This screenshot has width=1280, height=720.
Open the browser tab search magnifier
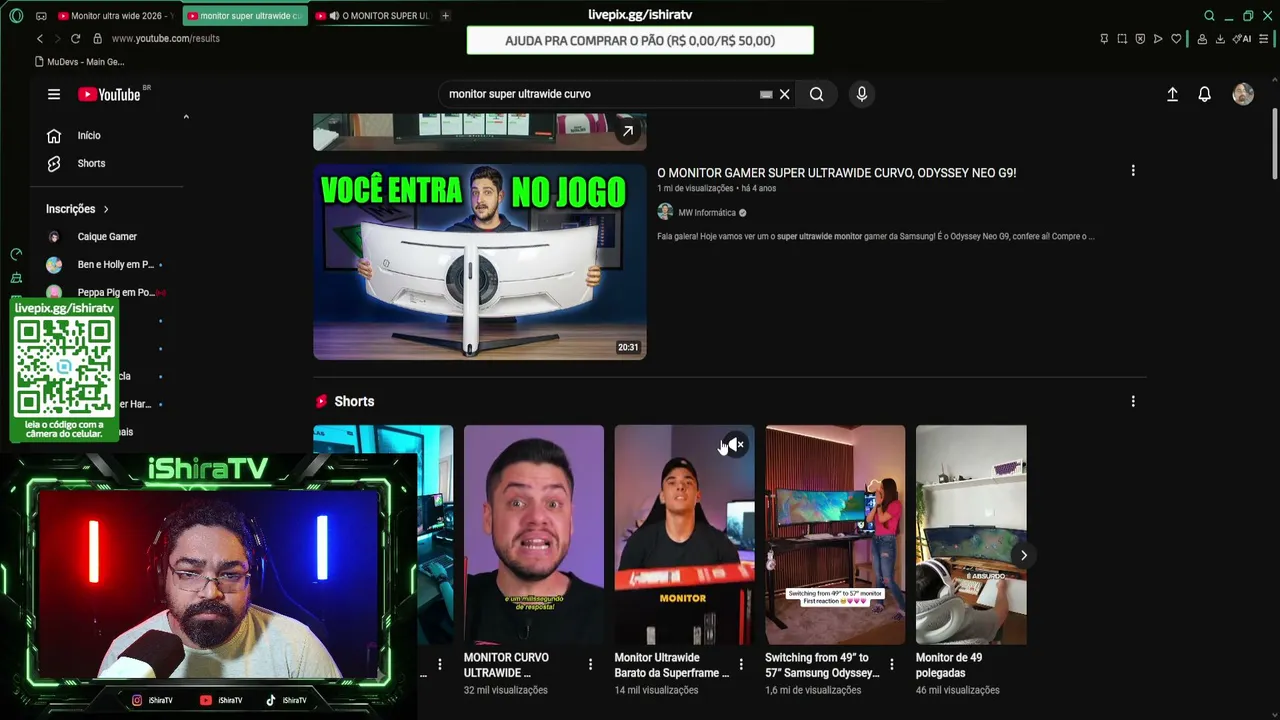coord(1209,16)
